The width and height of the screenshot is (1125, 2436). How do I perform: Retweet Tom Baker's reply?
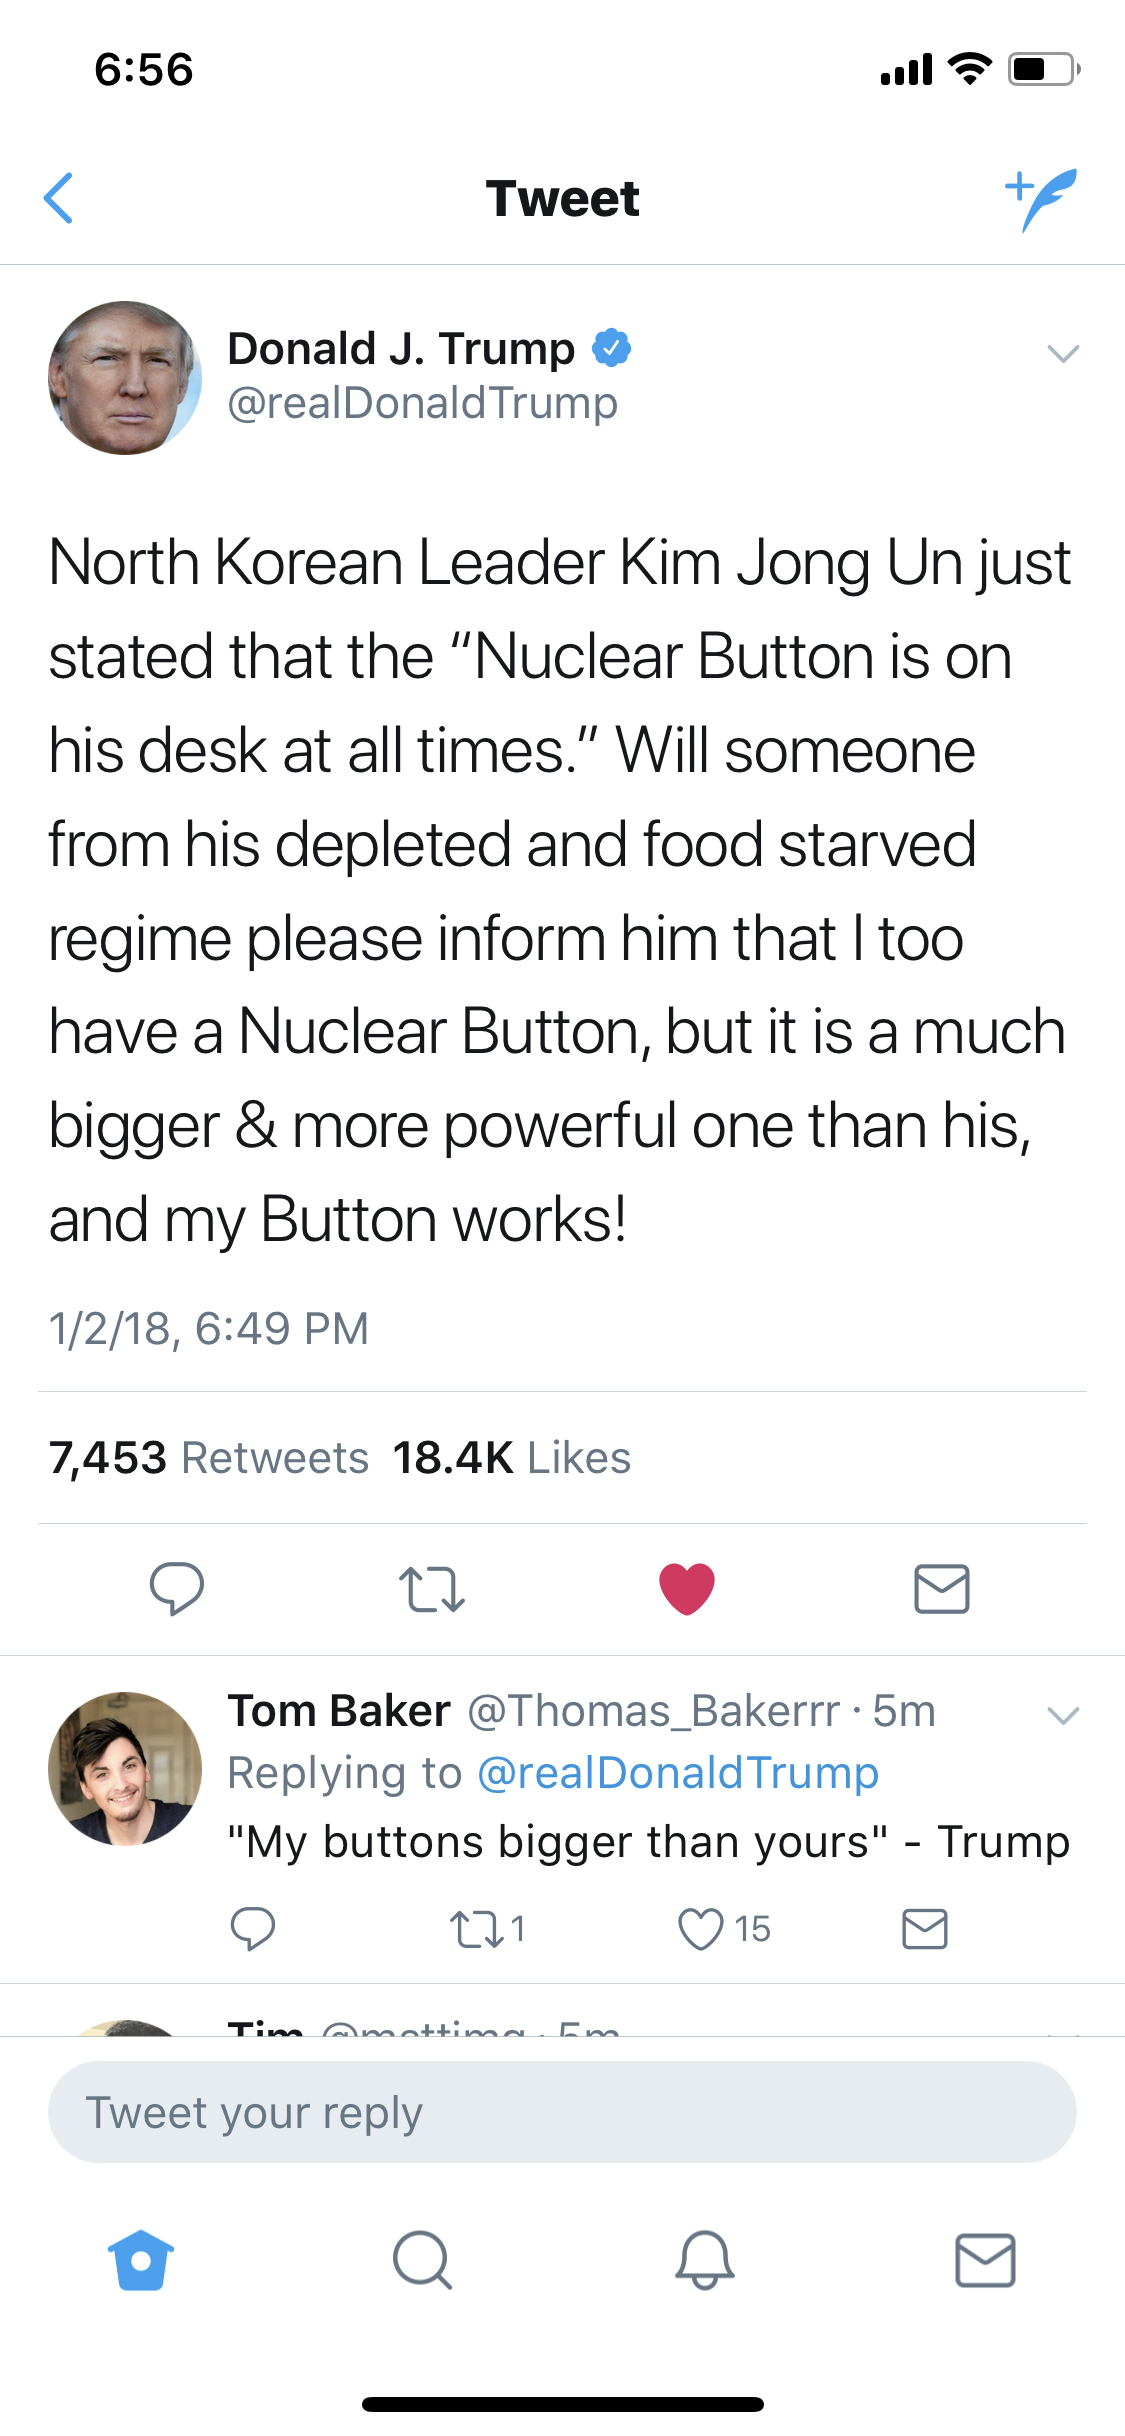tap(477, 1929)
